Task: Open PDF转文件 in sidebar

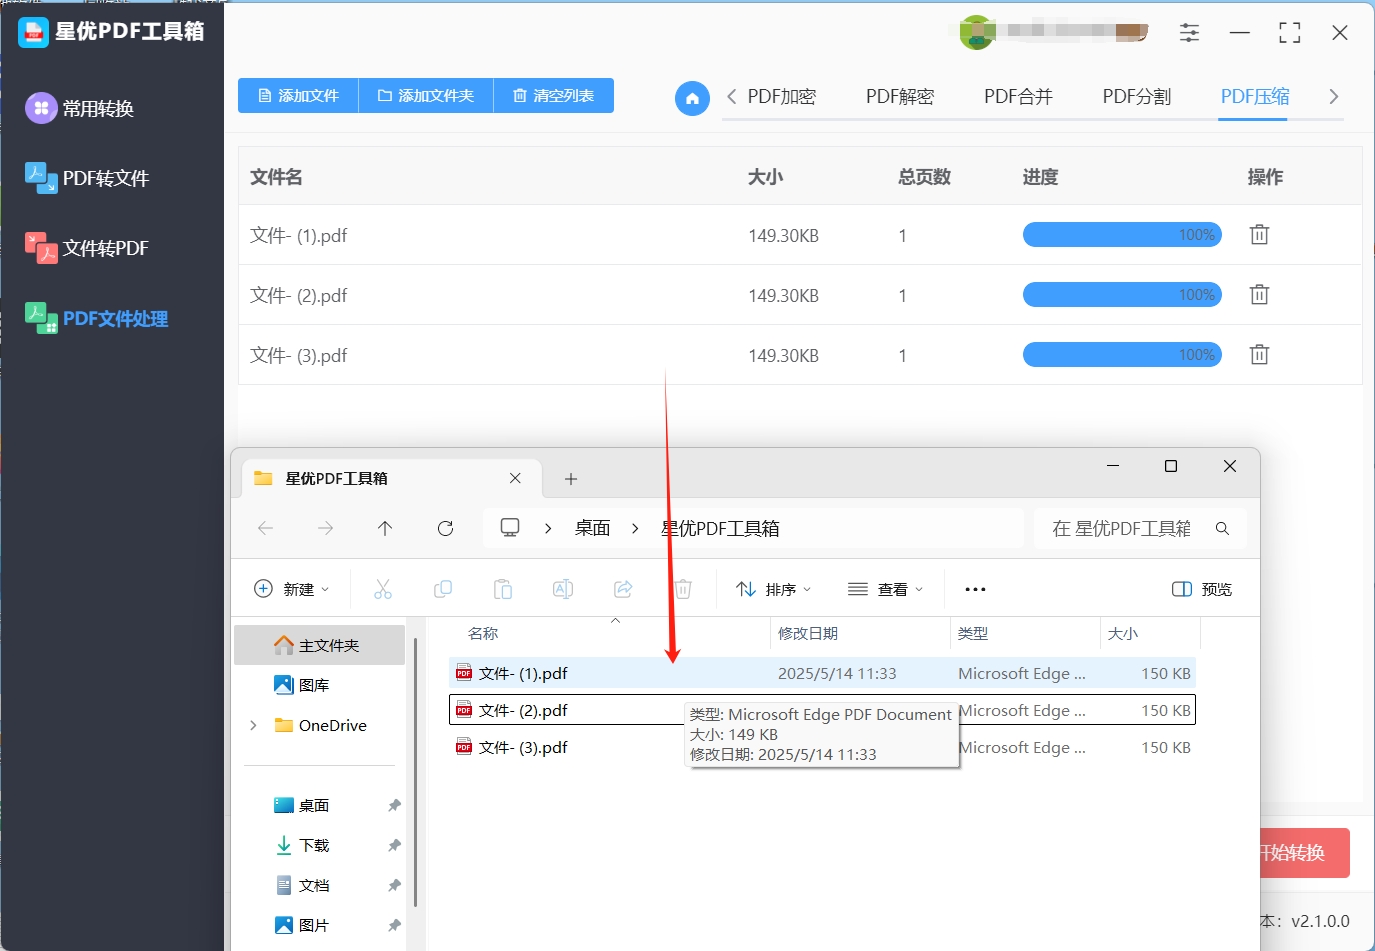Action: tap(87, 178)
